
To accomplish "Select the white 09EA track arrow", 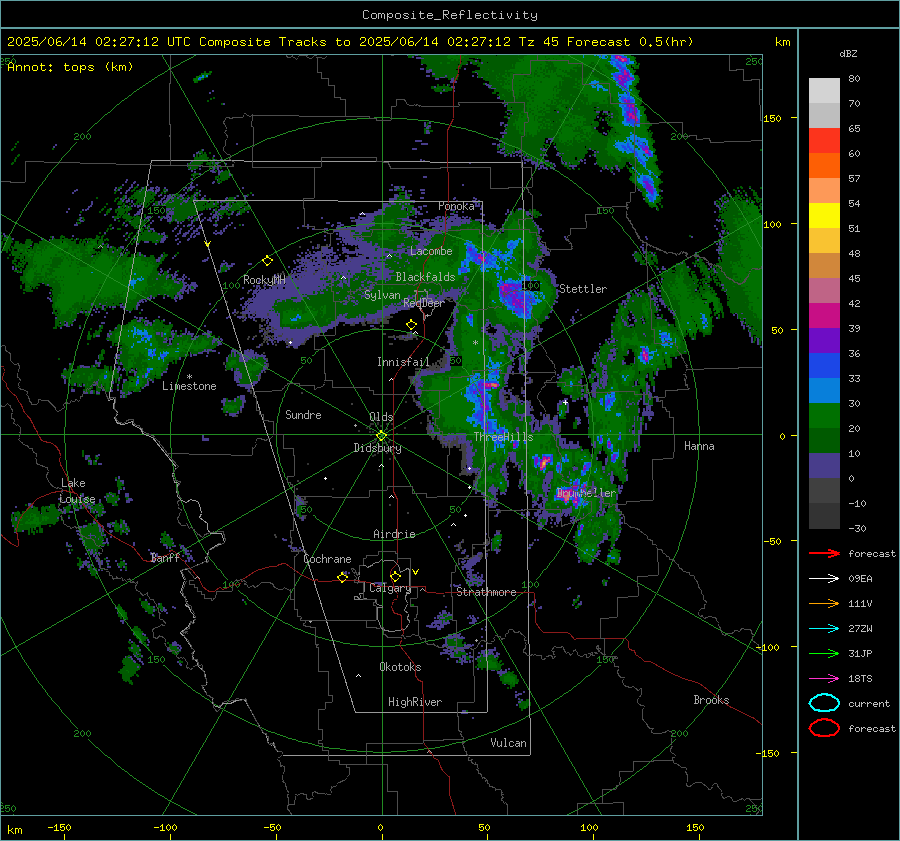I will pos(824,579).
